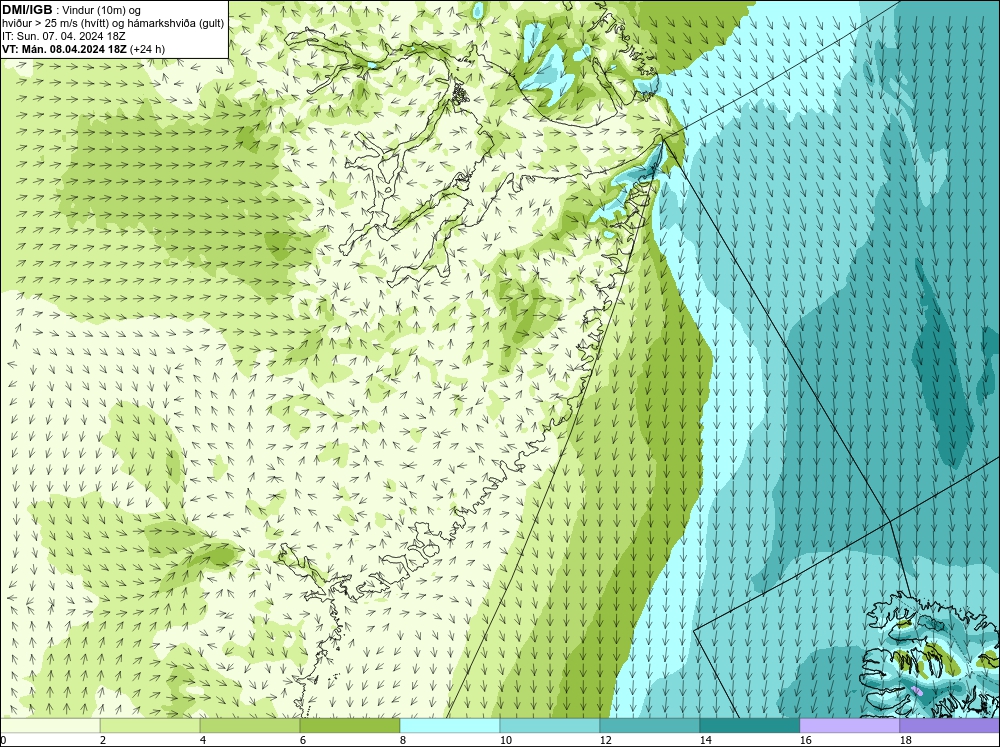The width and height of the screenshot is (1000, 747).
Task: Click the 6-8 m/s olive green legend swatch
Action: [349, 726]
